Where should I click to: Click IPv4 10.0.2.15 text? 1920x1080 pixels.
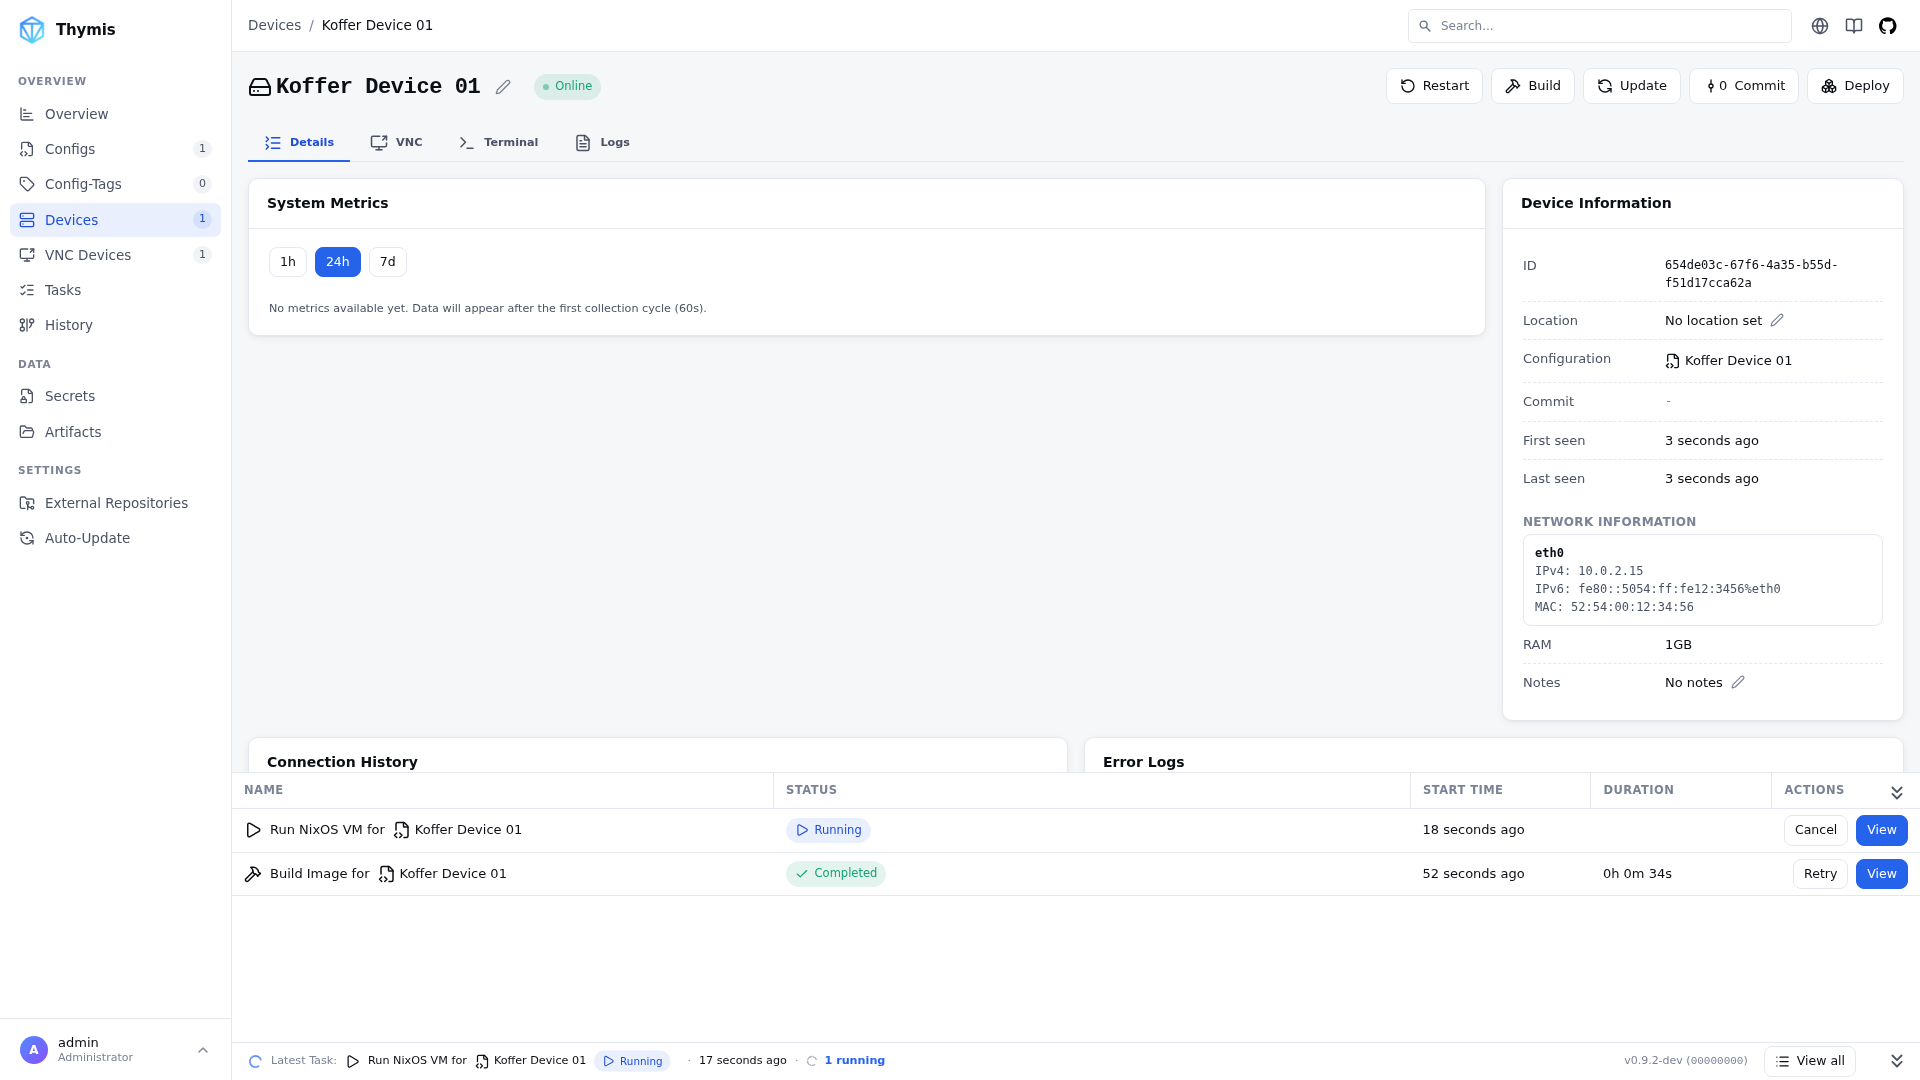click(1589, 572)
